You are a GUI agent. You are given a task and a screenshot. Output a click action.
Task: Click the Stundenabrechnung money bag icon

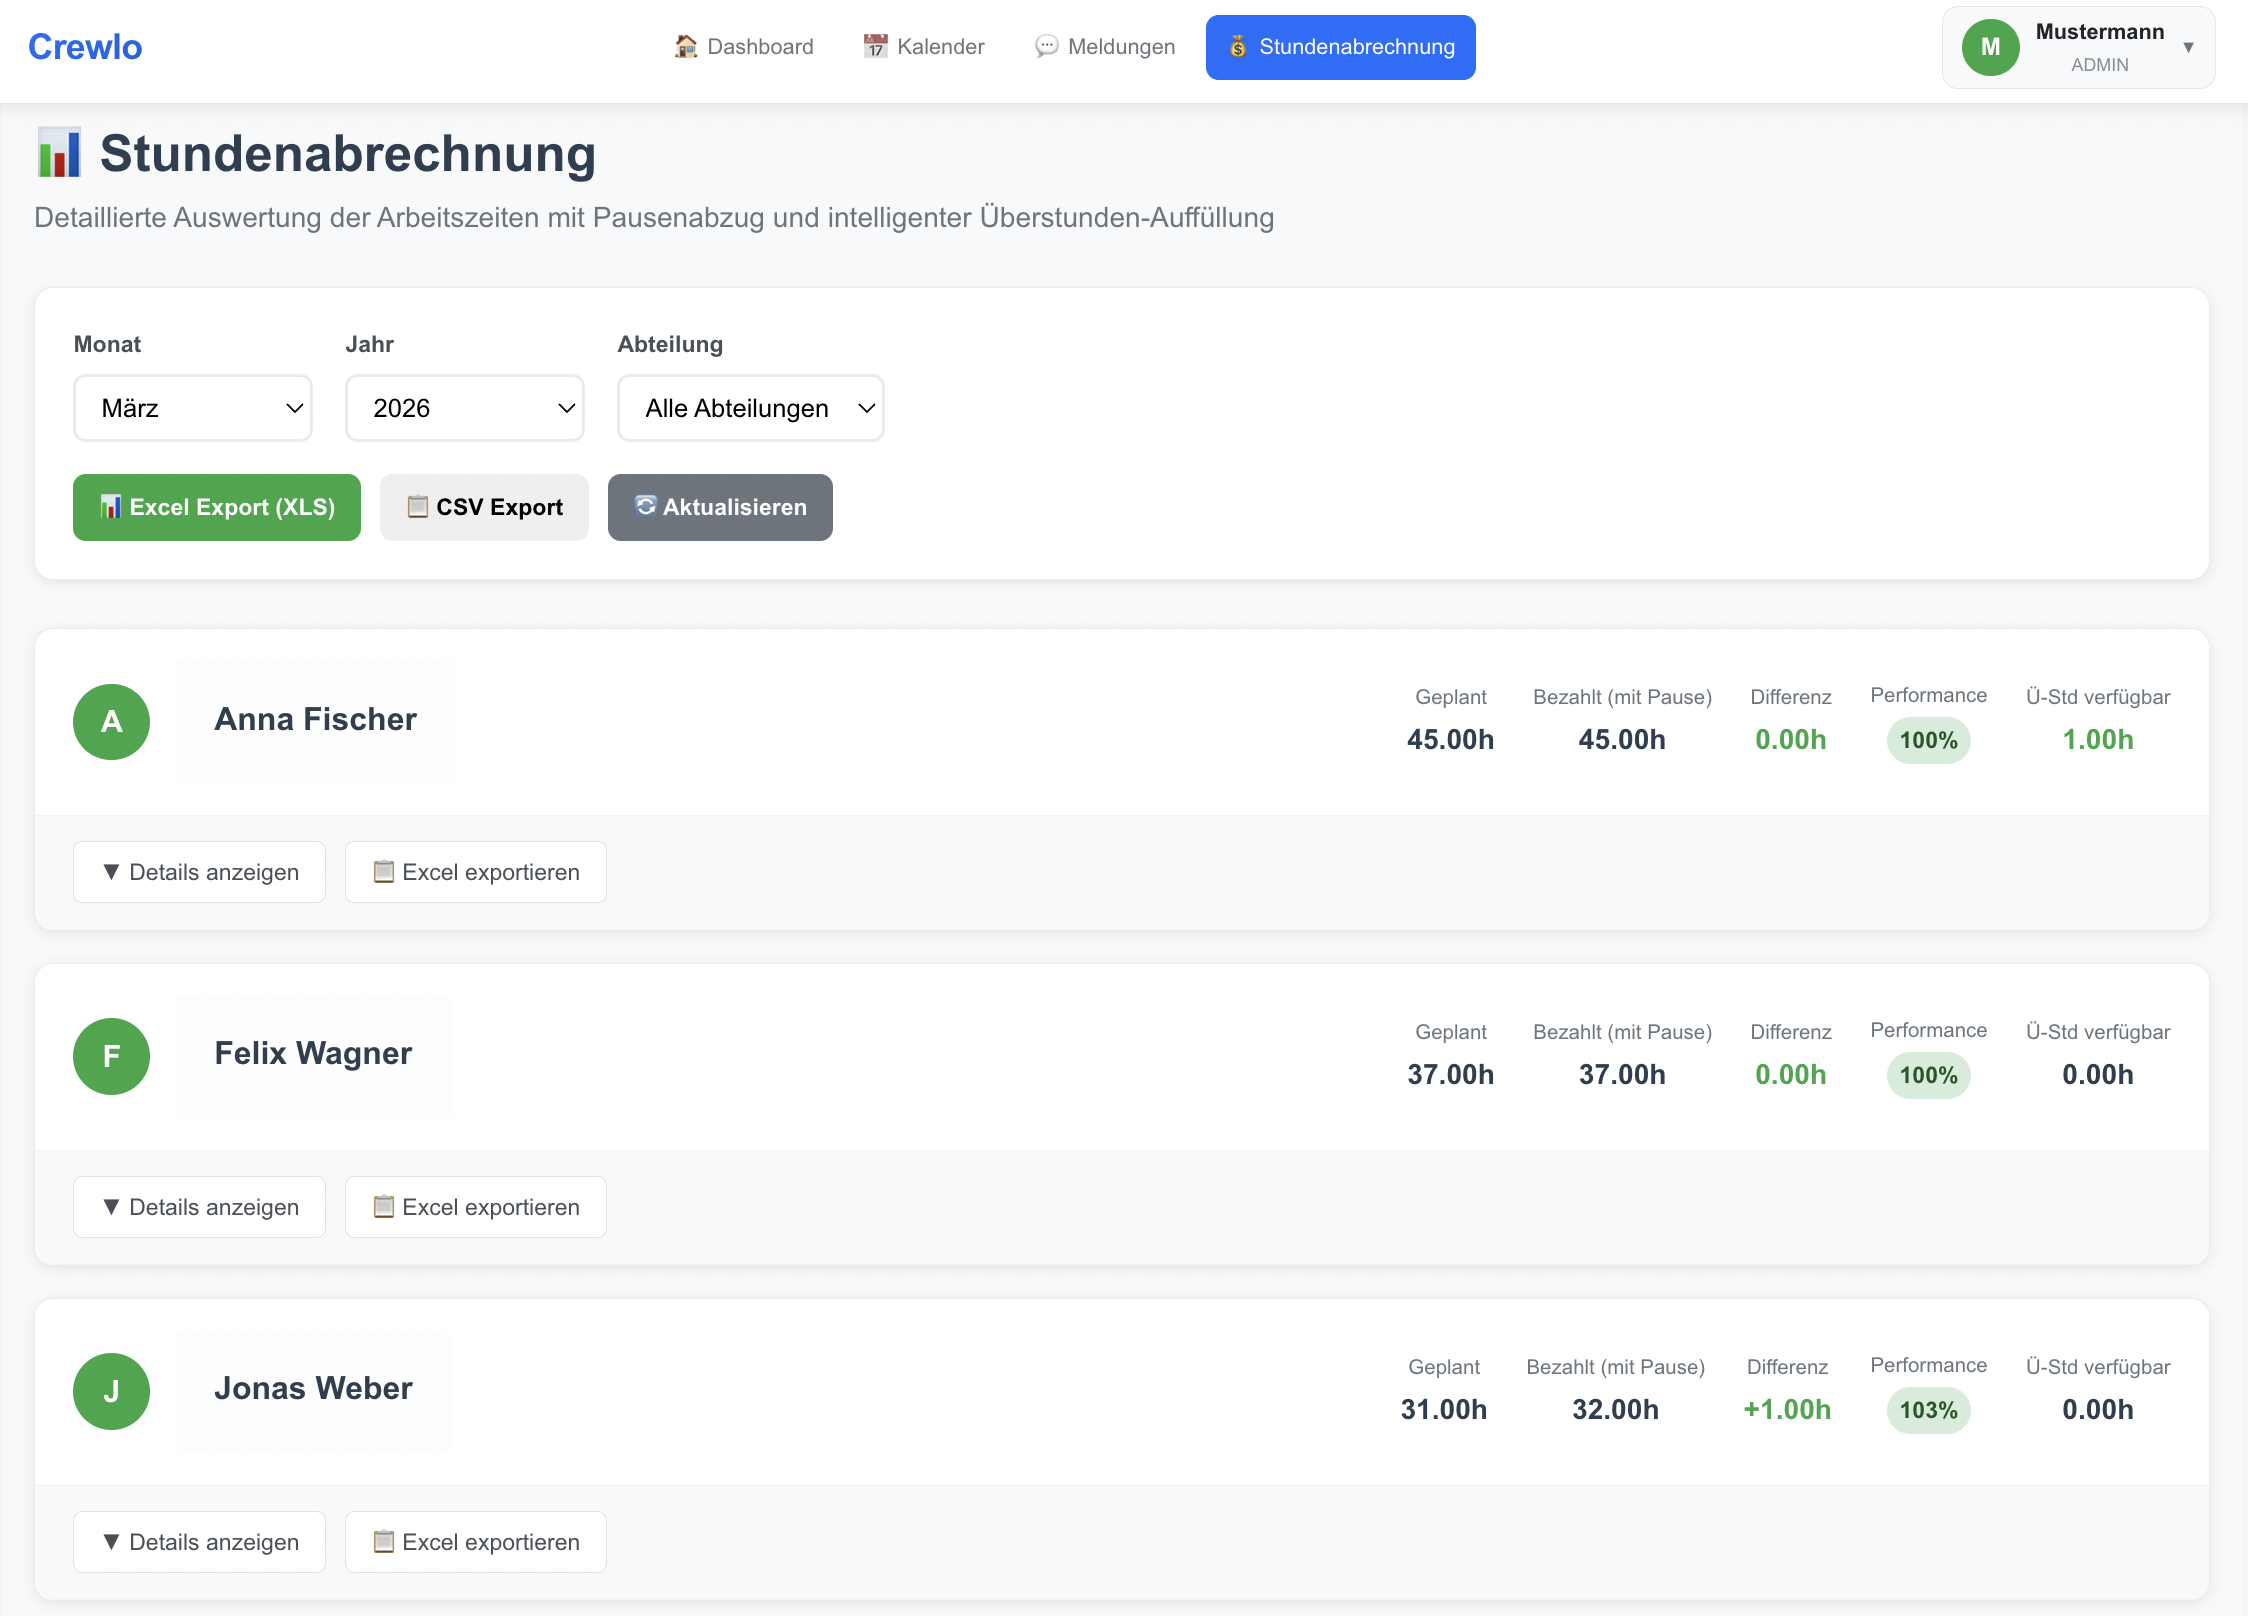1238,47
